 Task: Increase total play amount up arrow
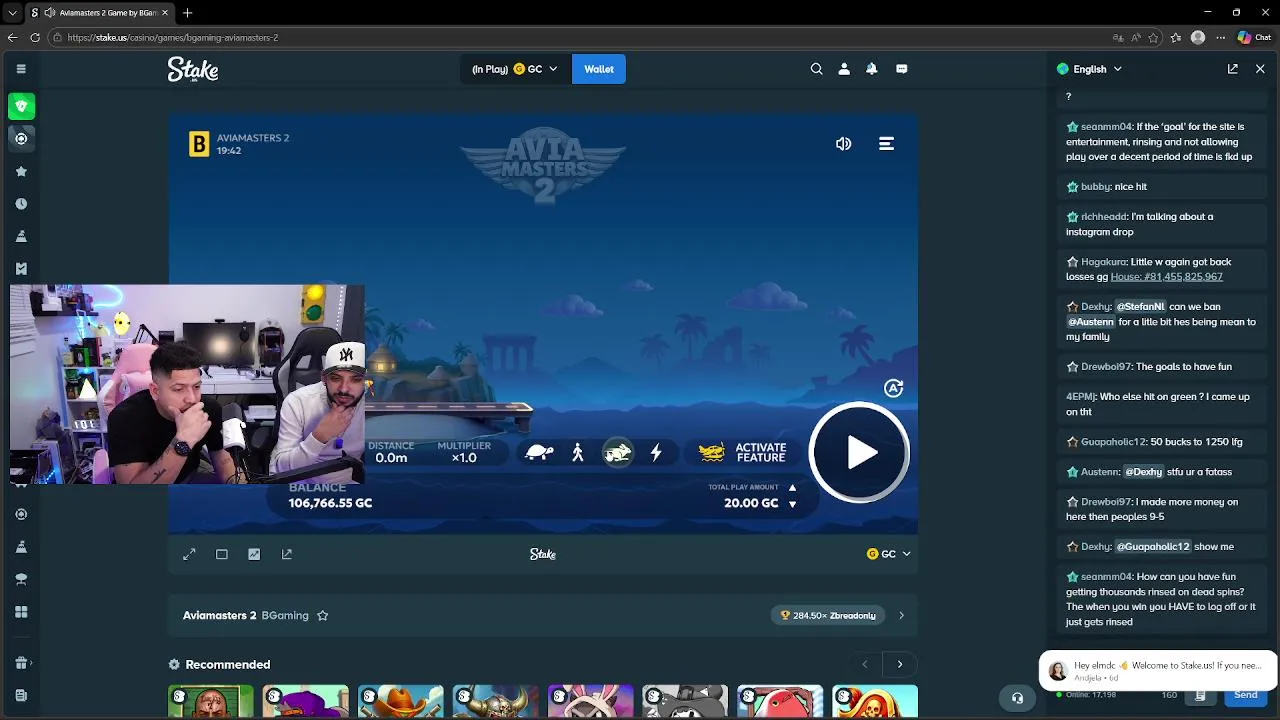click(792, 488)
